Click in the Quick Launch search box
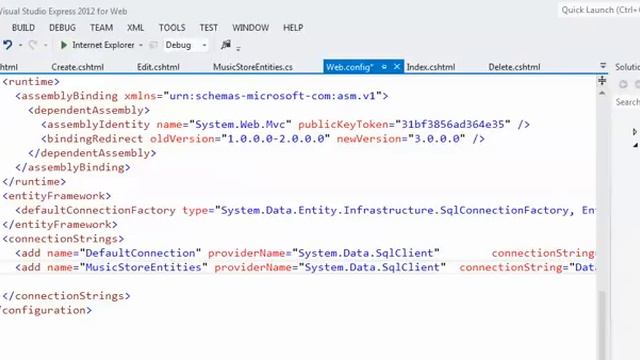This screenshot has height=360, width=640. click(600, 10)
